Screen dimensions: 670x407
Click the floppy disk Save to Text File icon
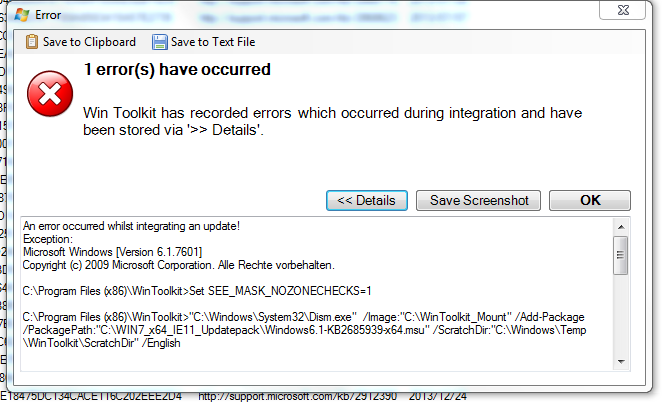(160, 42)
